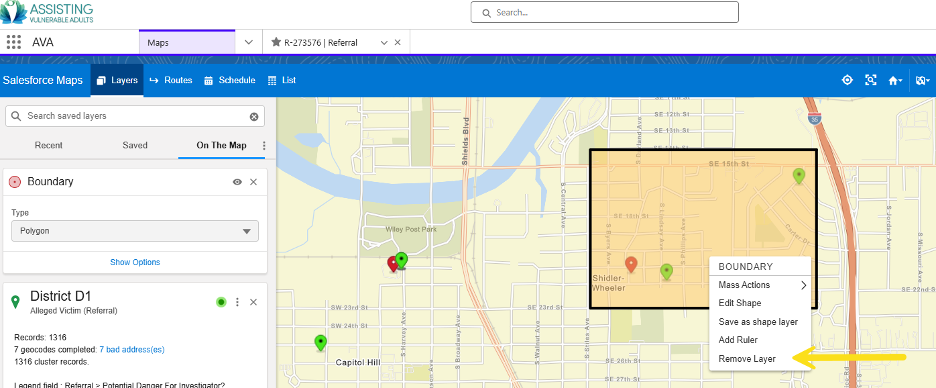This screenshot has height=388, width=936.
Task: Click the Capitol Hill map label
Action: point(358,362)
